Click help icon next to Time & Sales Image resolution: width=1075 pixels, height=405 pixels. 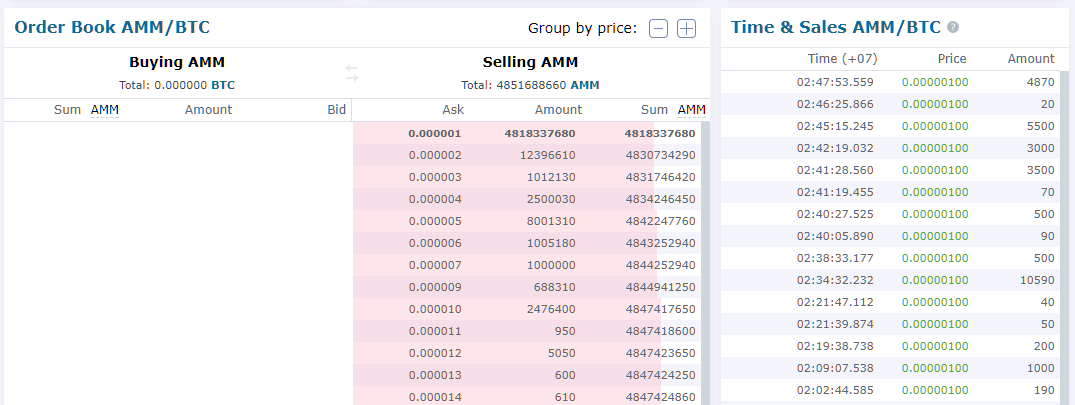(953, 28)
